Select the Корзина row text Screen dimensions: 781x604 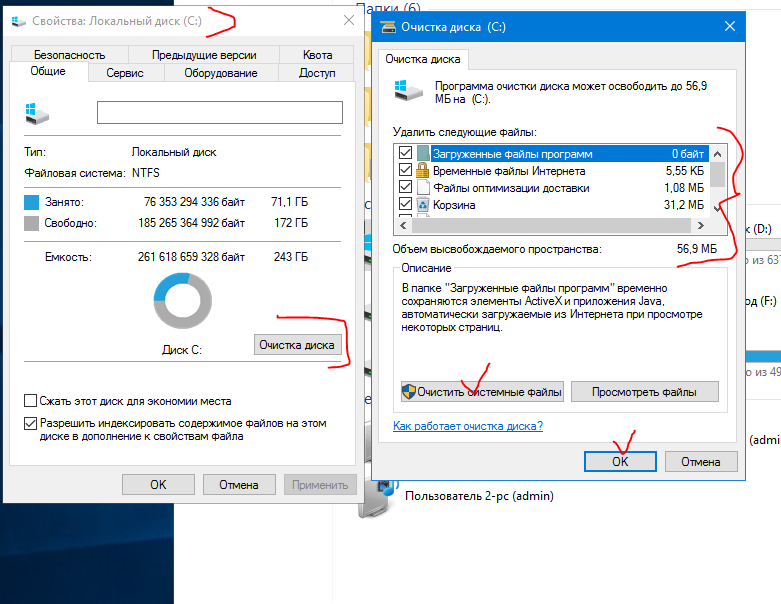pos(454,205)
